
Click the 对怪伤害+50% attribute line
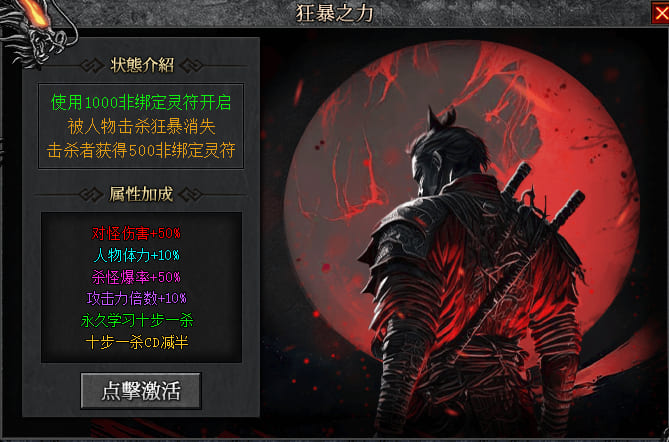(x=136, y=233)
